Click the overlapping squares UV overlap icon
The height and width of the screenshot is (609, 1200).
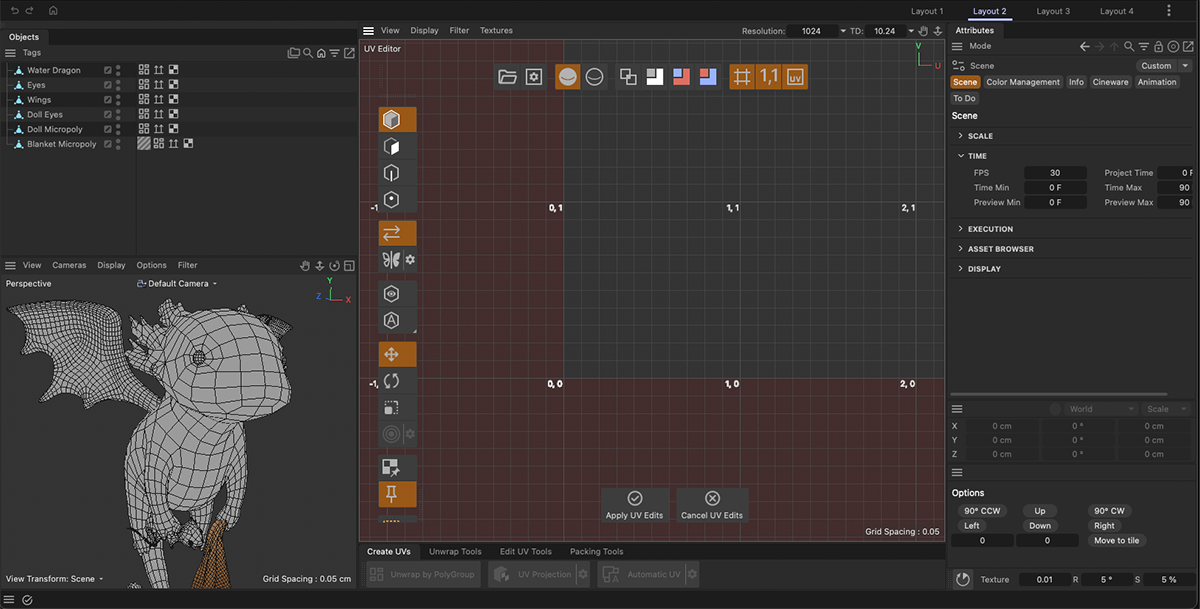tap(628, 77)
